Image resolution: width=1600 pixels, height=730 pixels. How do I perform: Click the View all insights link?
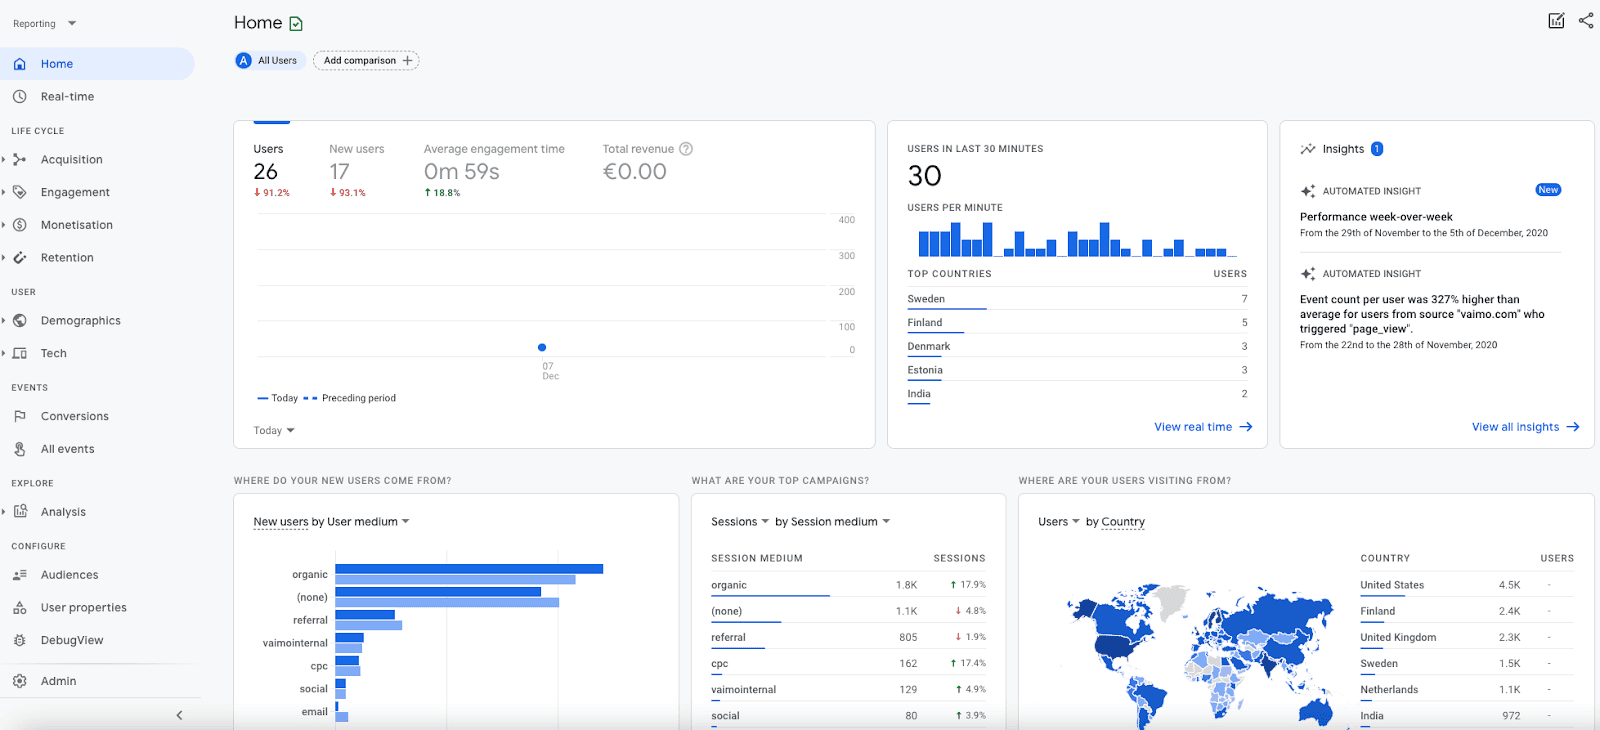1524,427
